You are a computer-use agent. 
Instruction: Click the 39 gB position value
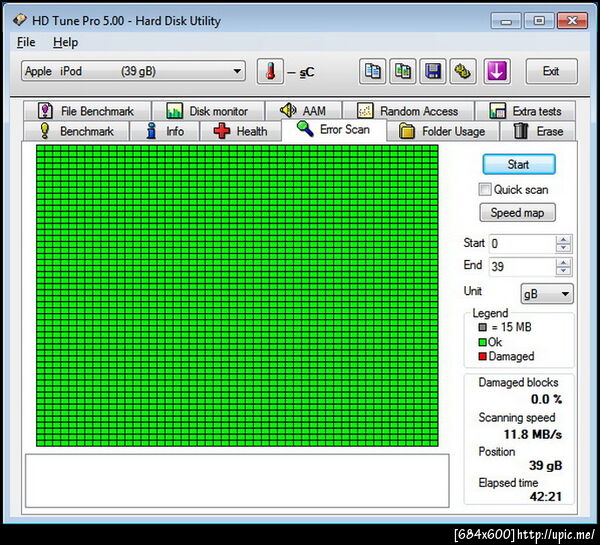546,465
